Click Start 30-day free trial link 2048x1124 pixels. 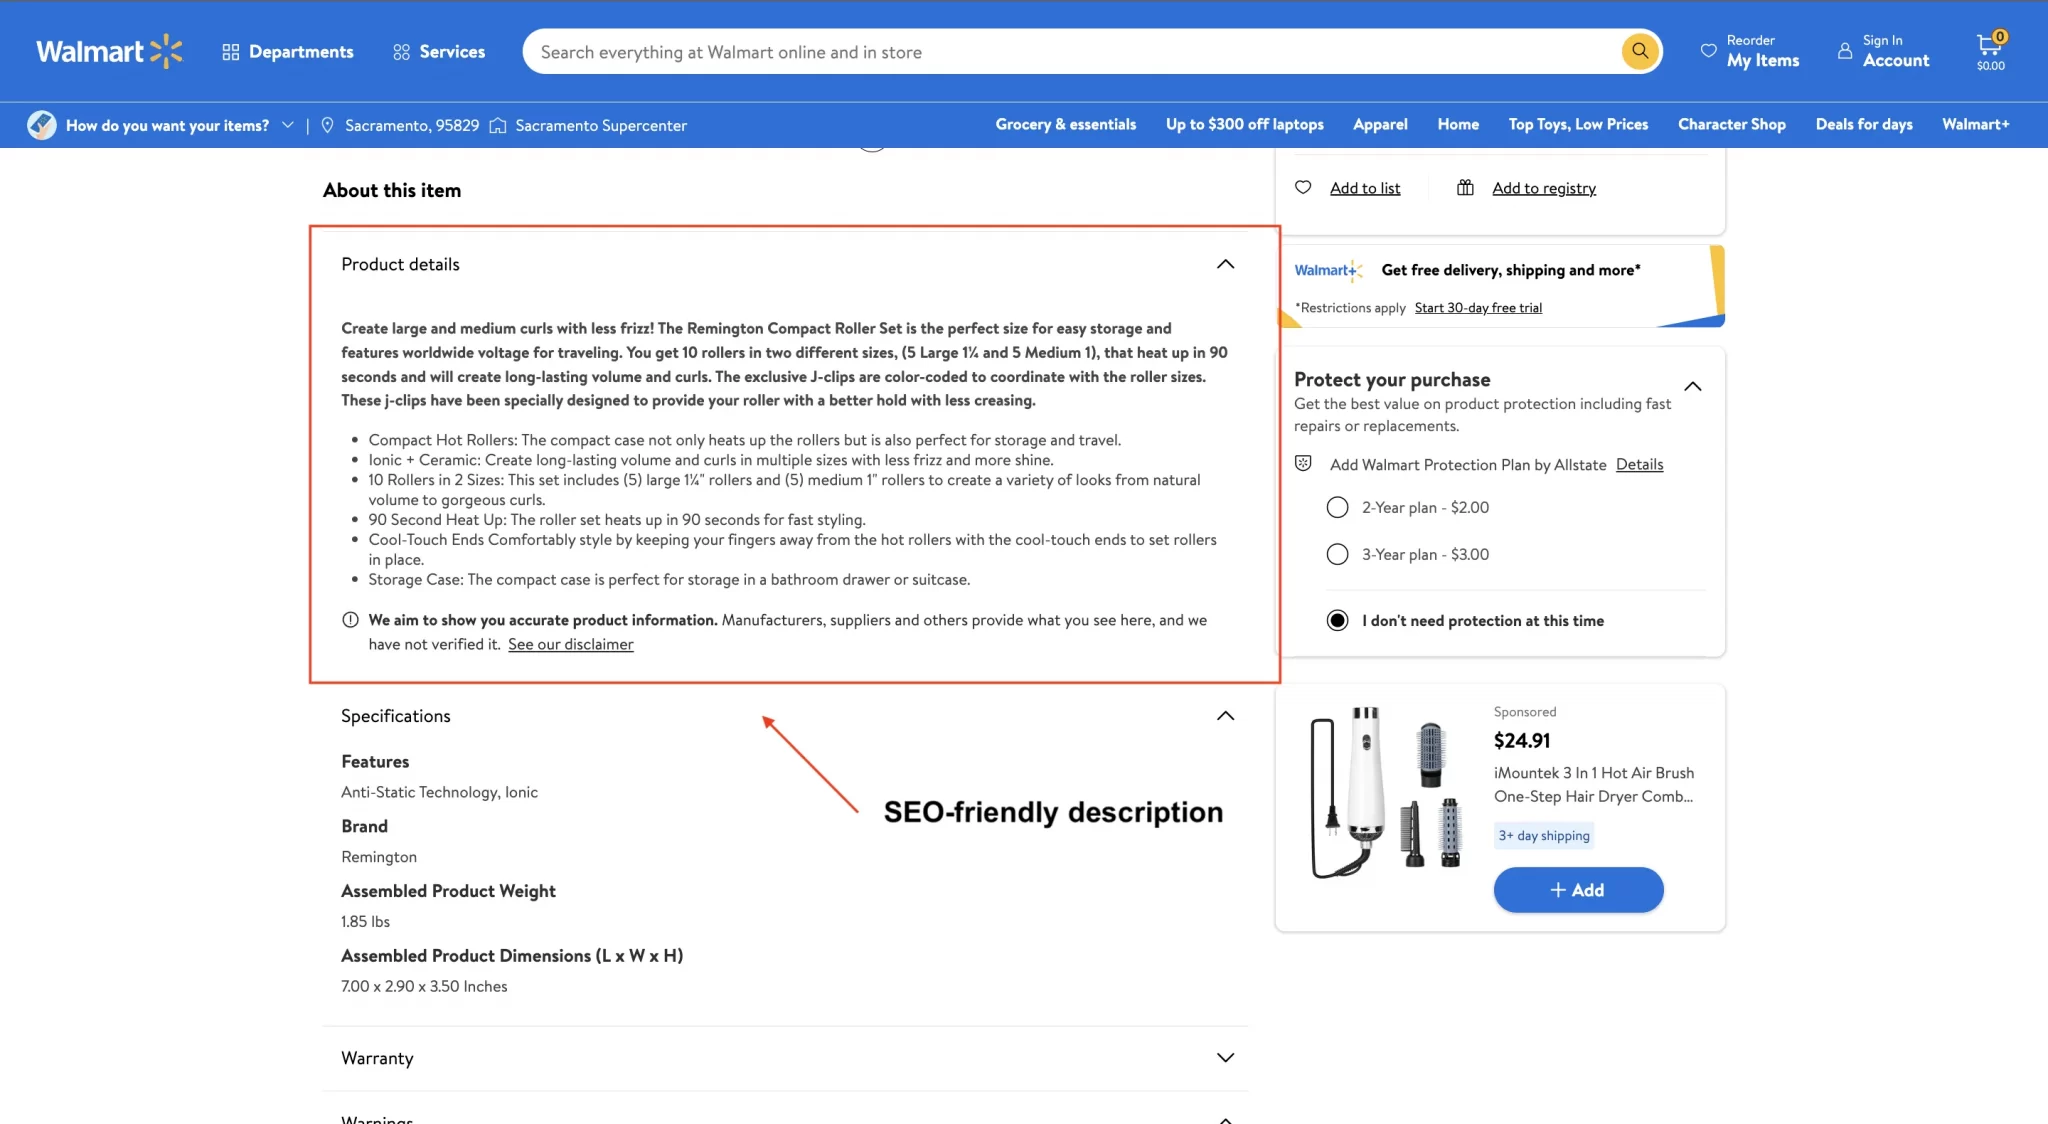tap(1477, 308)
